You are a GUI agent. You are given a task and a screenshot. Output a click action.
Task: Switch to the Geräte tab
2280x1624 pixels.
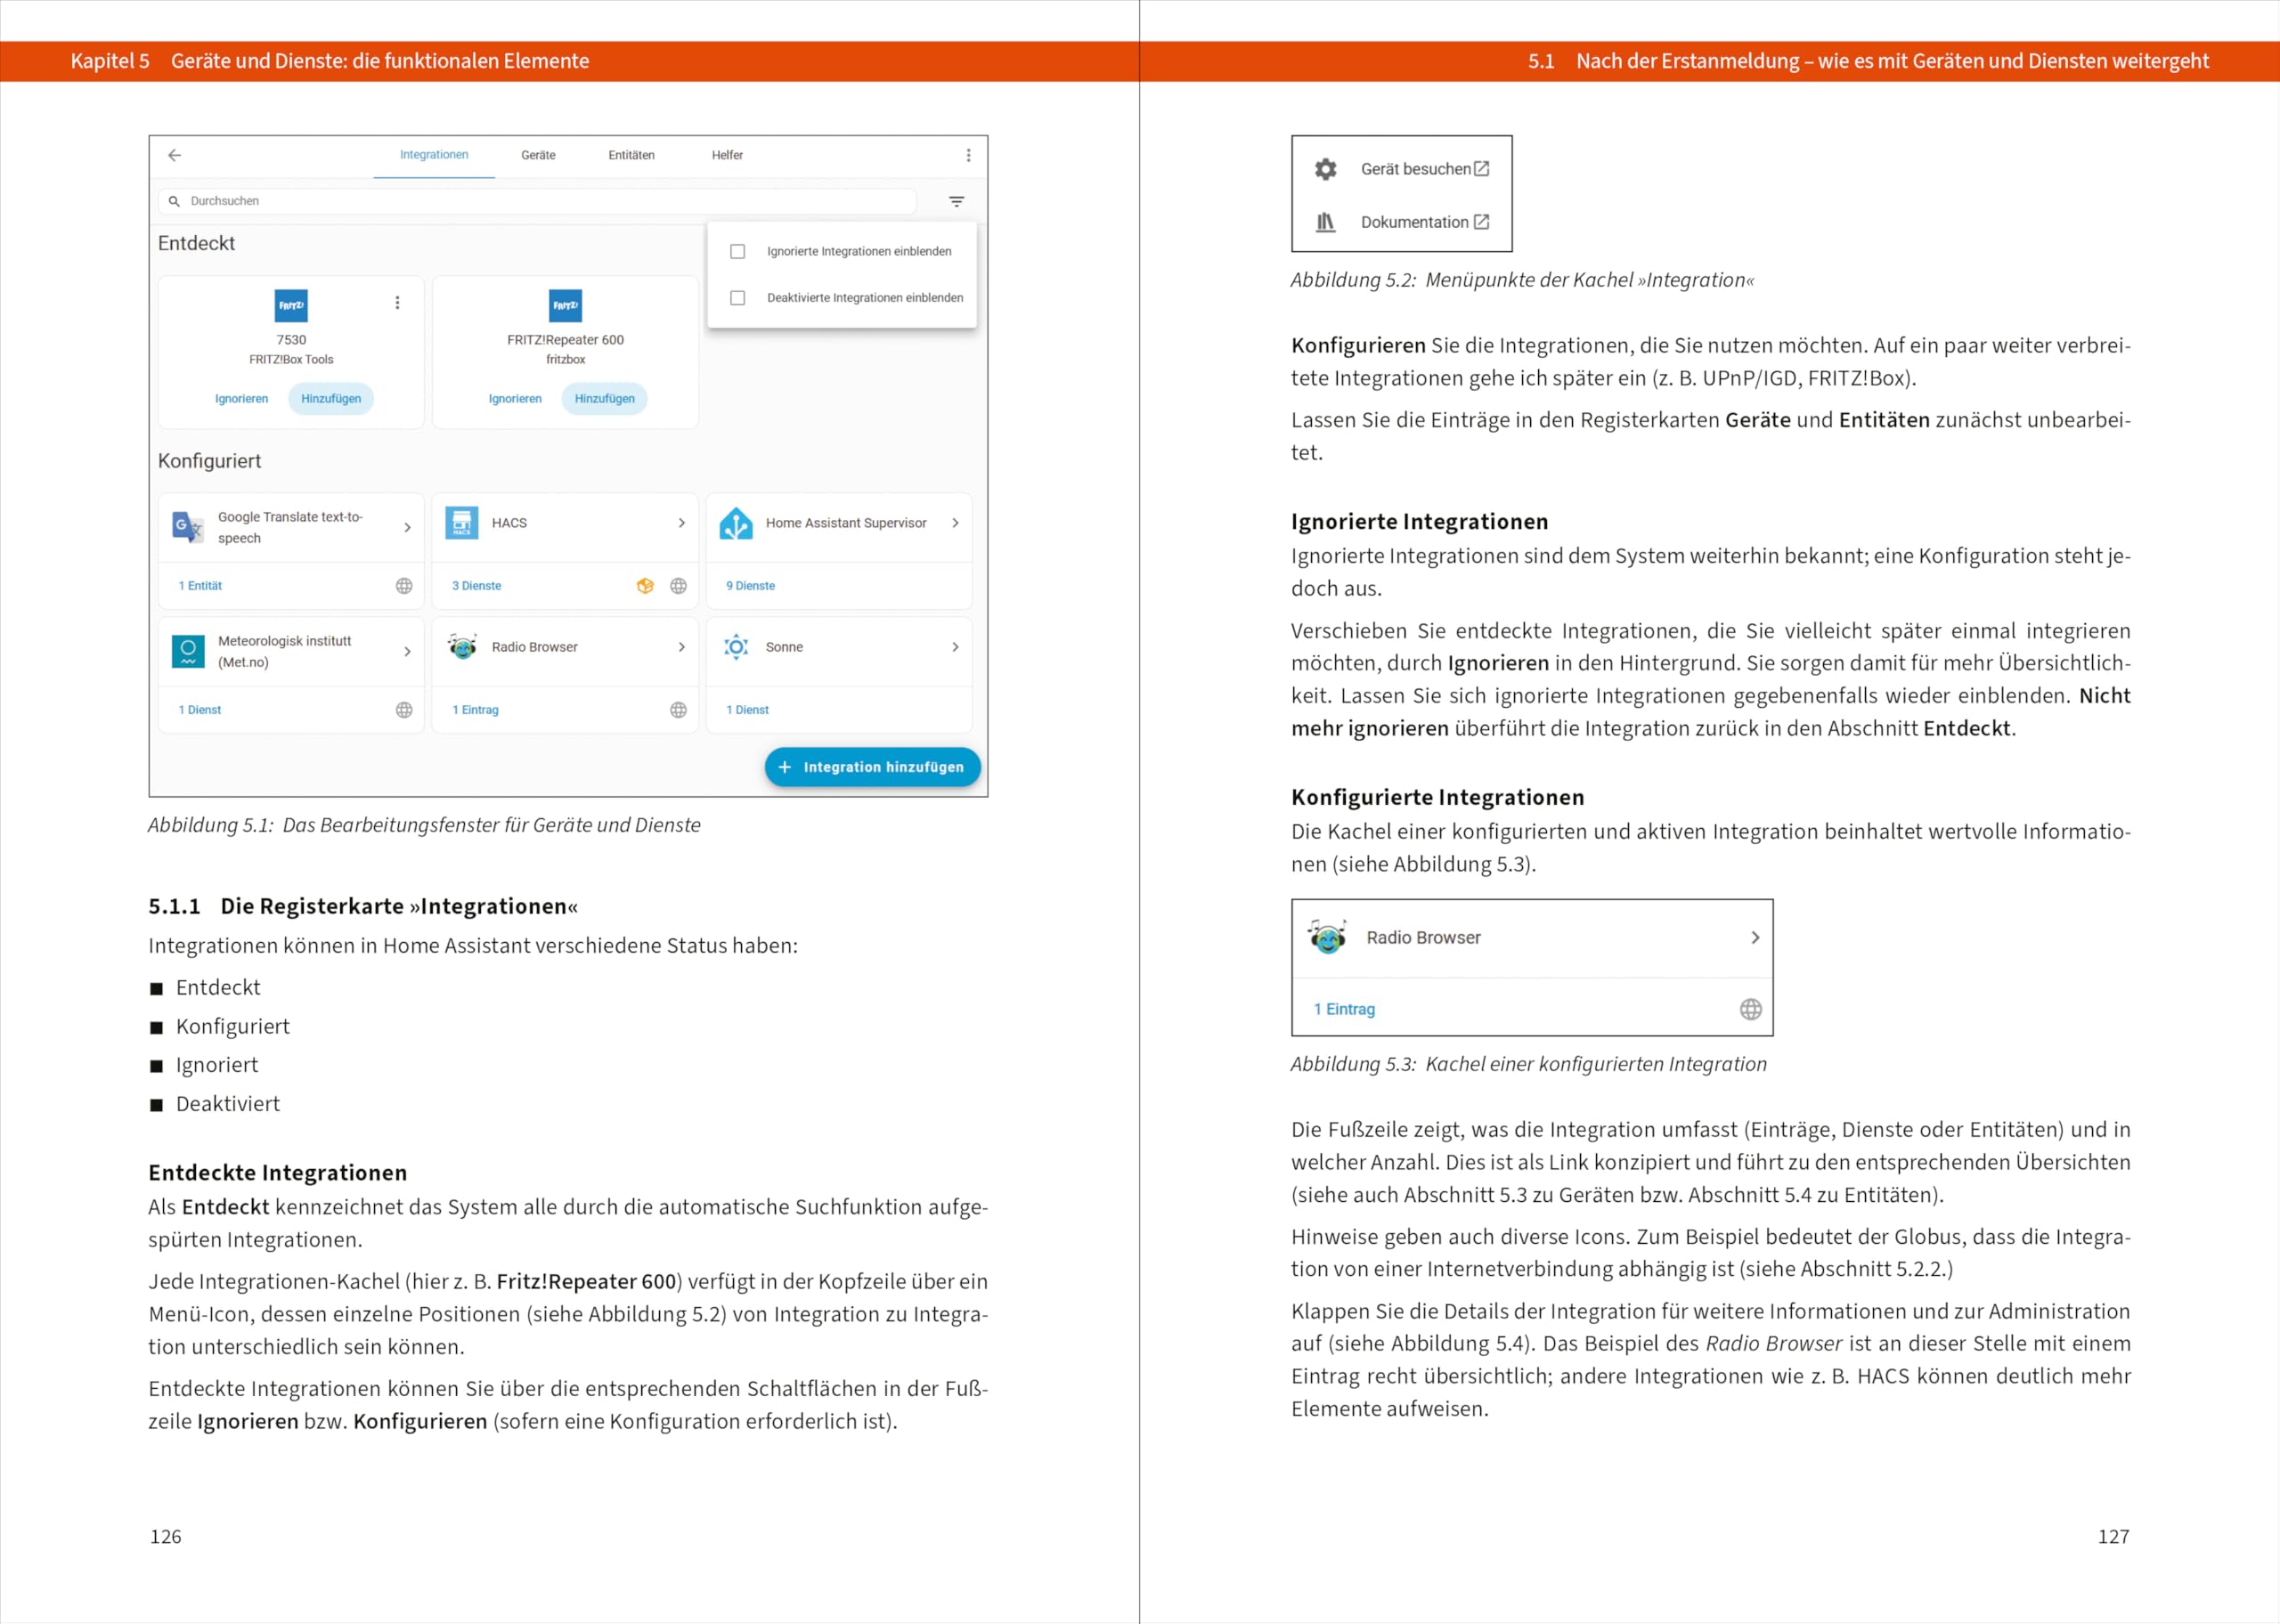pyautogui.click(x=538, y=155)
